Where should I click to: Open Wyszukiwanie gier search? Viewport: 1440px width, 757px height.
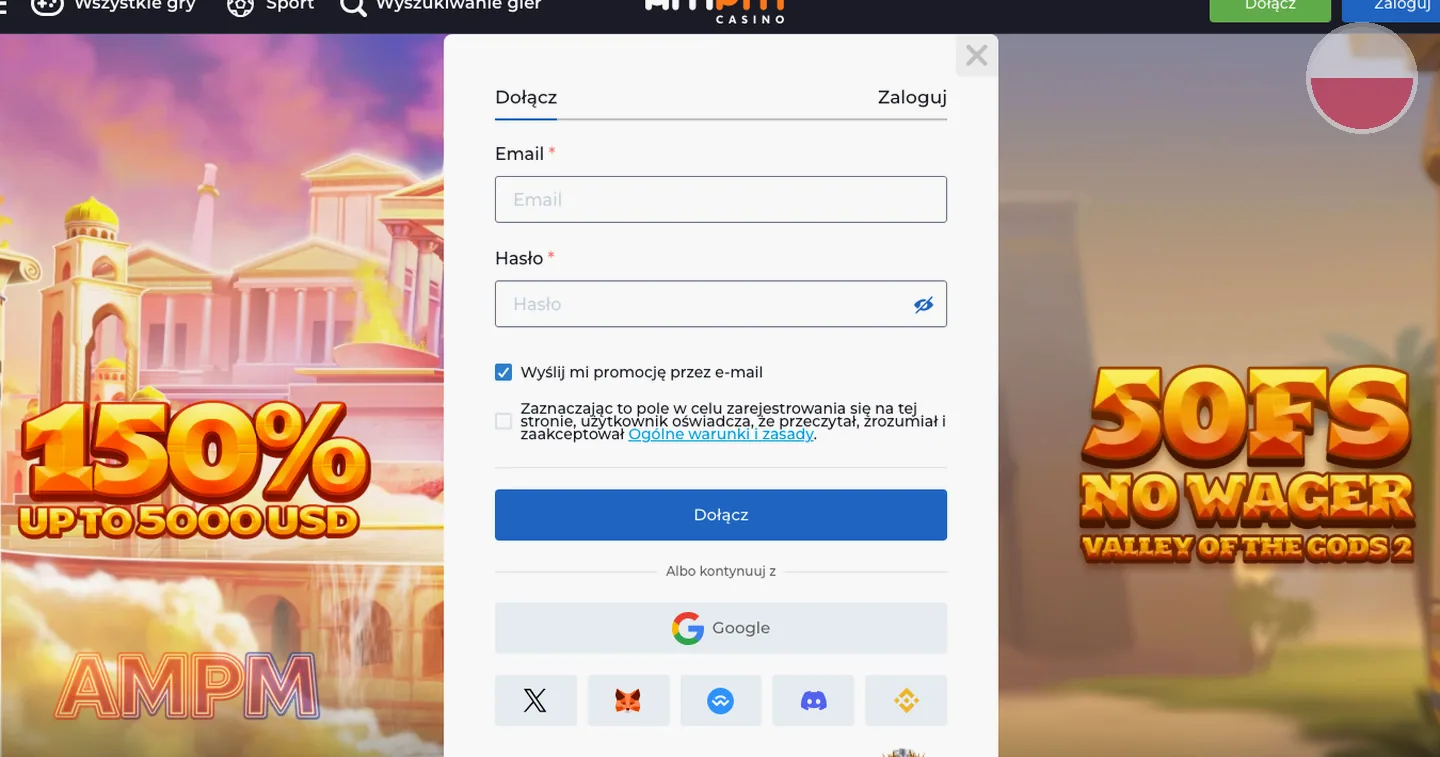441,6
